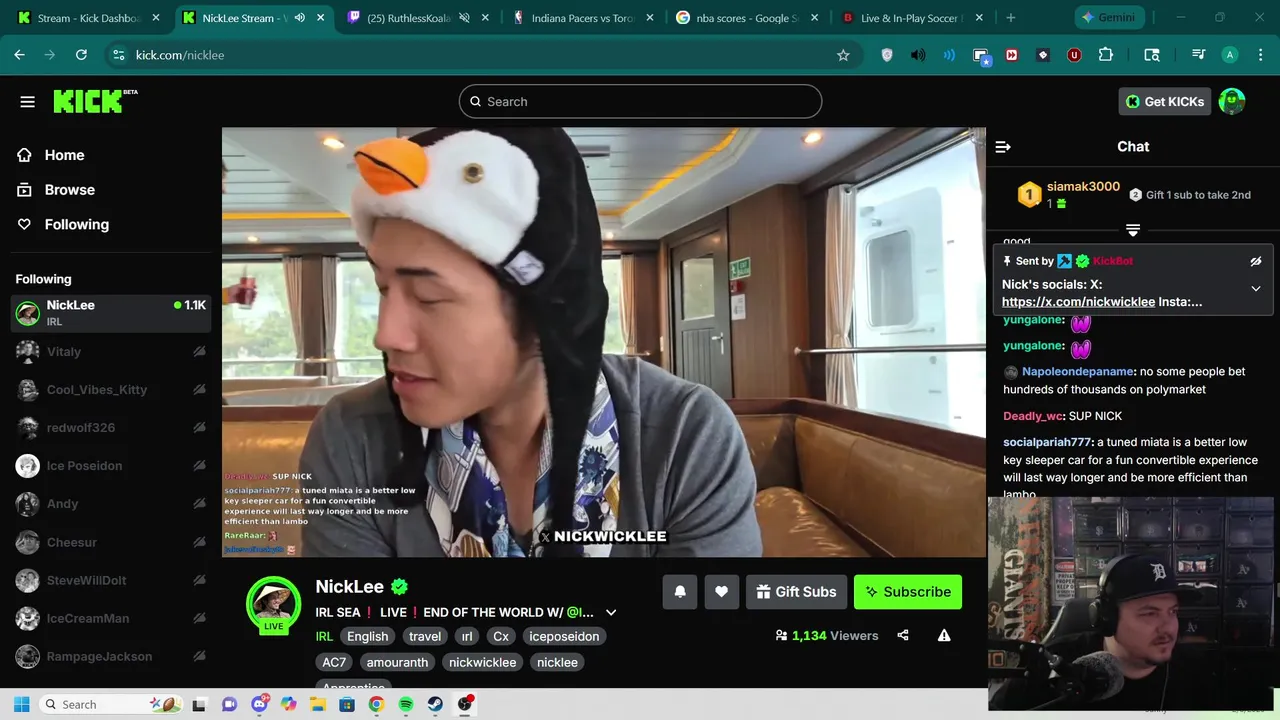Share the stream via share icon

pyautogui.click(x=903, y=635)
